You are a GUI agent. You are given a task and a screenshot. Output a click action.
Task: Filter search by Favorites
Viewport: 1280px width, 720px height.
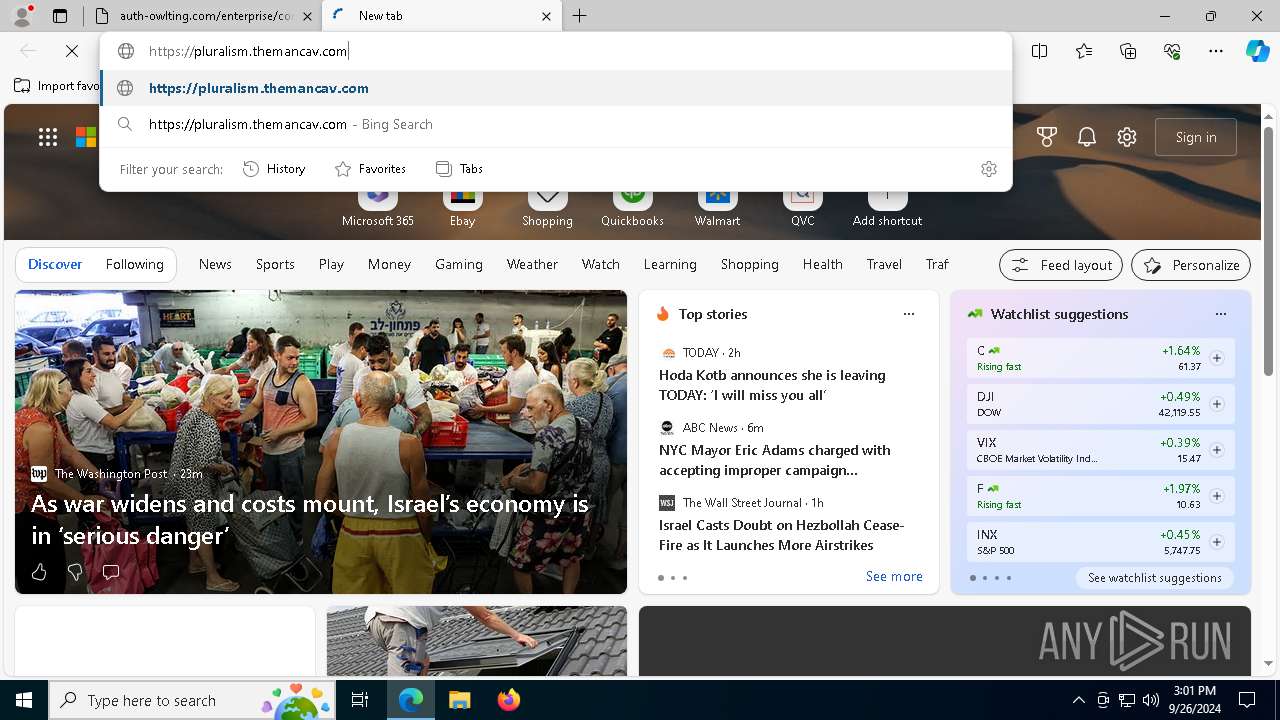pyautogui.click(x=370, y=169)
